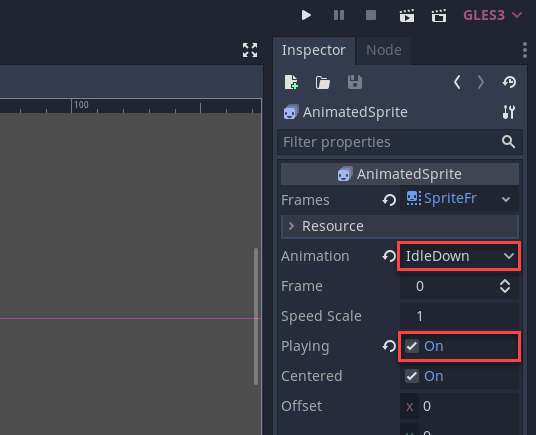The image size is (536, 435).
Task: Toggle the Playing checkbox
Action: (412, 346)
